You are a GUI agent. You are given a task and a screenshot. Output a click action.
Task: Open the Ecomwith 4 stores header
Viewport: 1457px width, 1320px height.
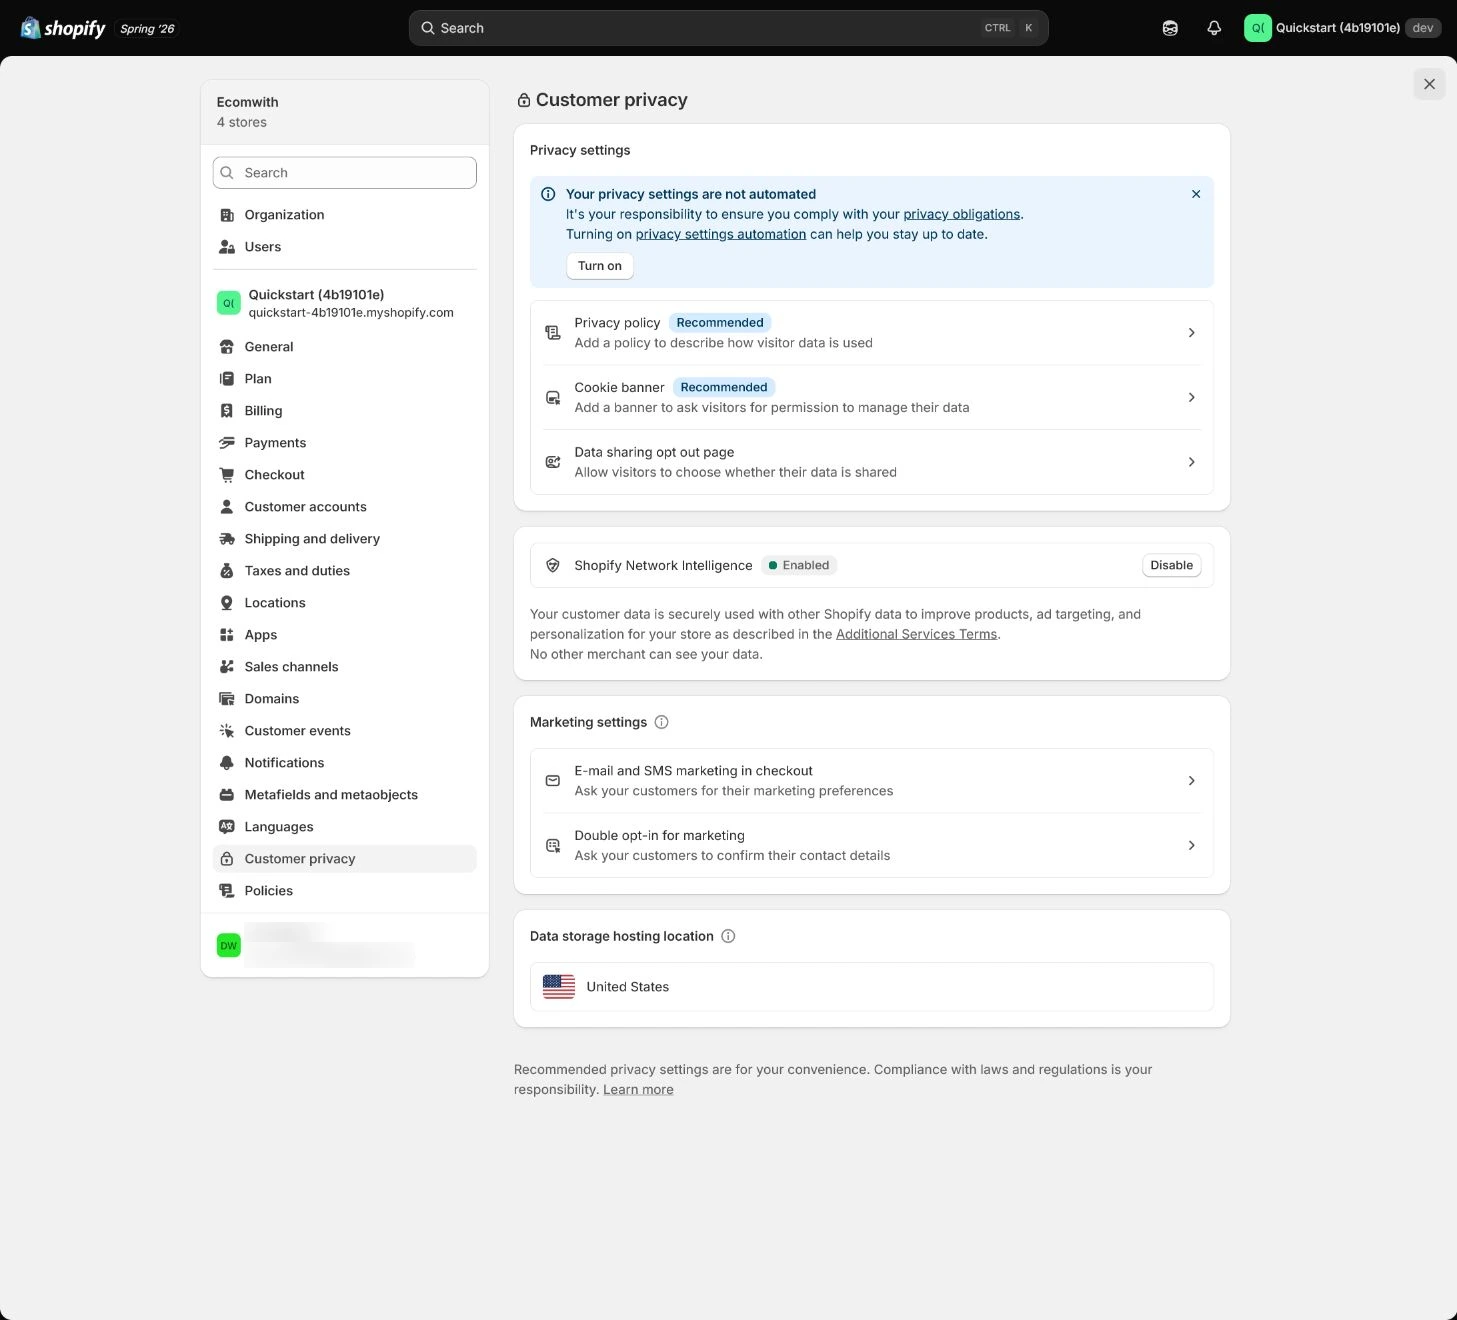click(x=344, y=112)
